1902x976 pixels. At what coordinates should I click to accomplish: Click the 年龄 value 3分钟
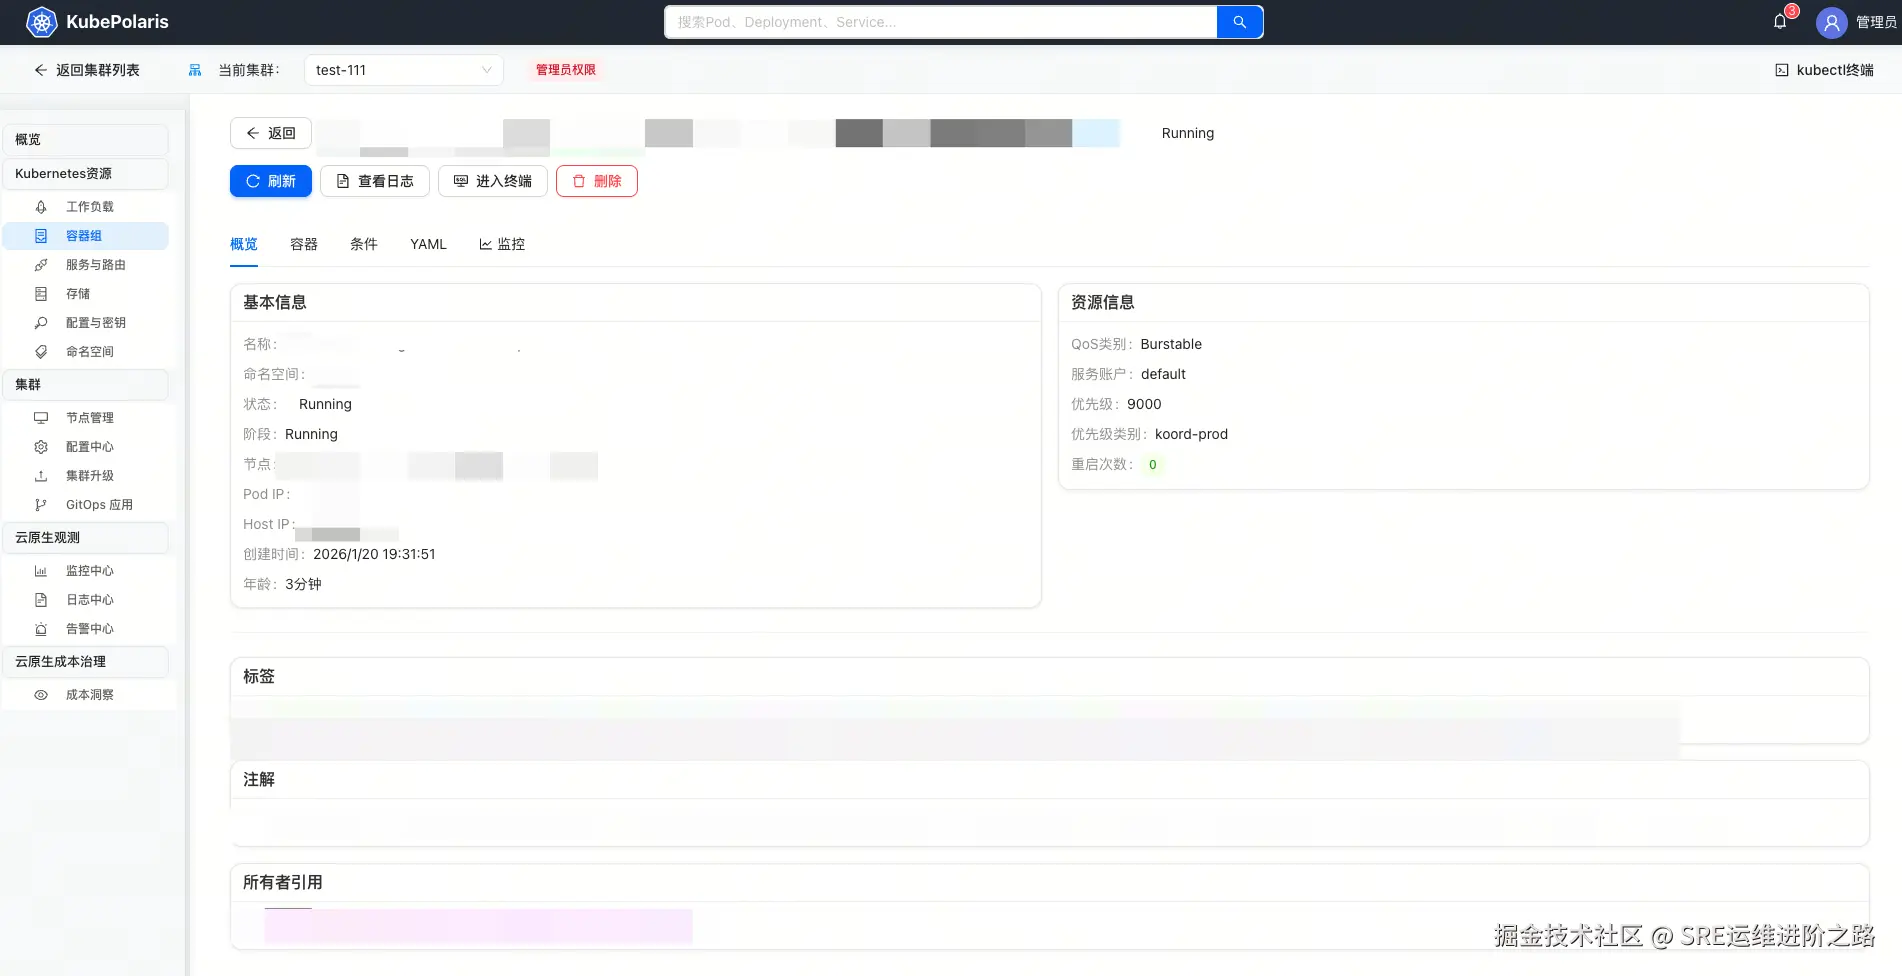[303, 584]
